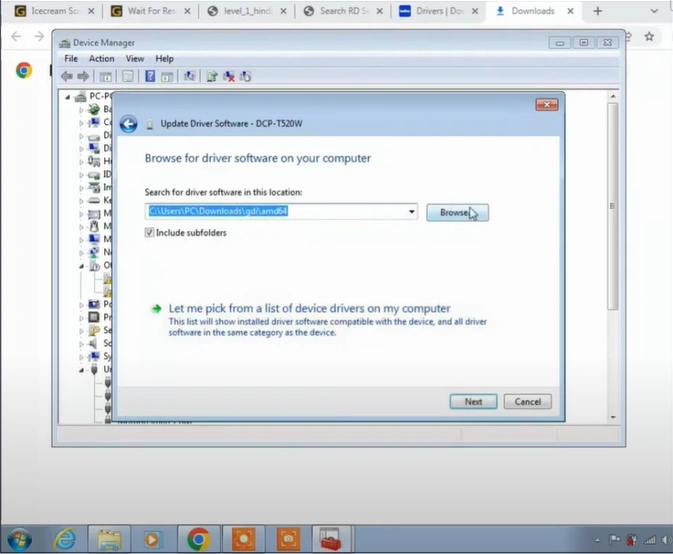This screenshot has height=554, width=673.
Task: Click the Browse button
Action: (x=457, y=212)
